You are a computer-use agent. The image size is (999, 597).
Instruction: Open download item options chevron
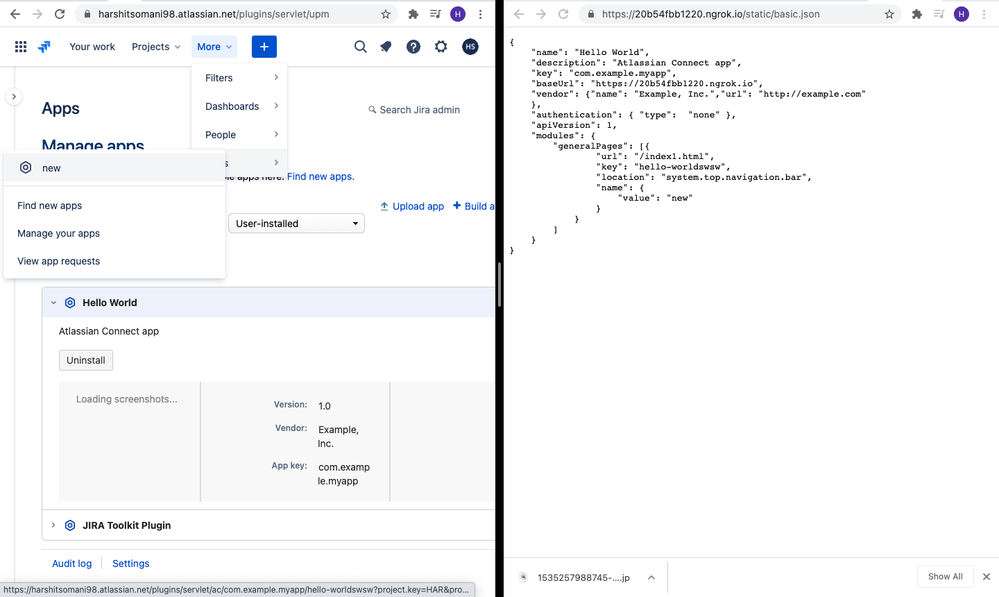coord(651,578)
